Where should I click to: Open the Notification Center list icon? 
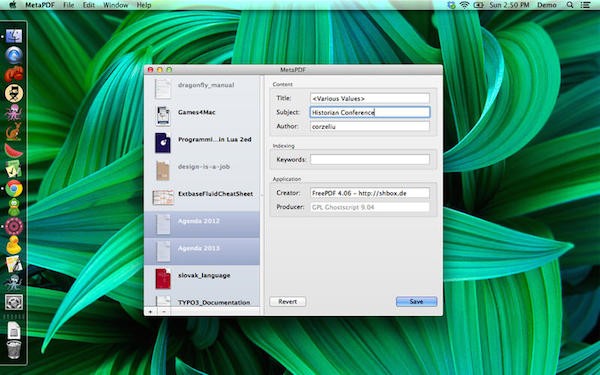(x=585, y=5)
